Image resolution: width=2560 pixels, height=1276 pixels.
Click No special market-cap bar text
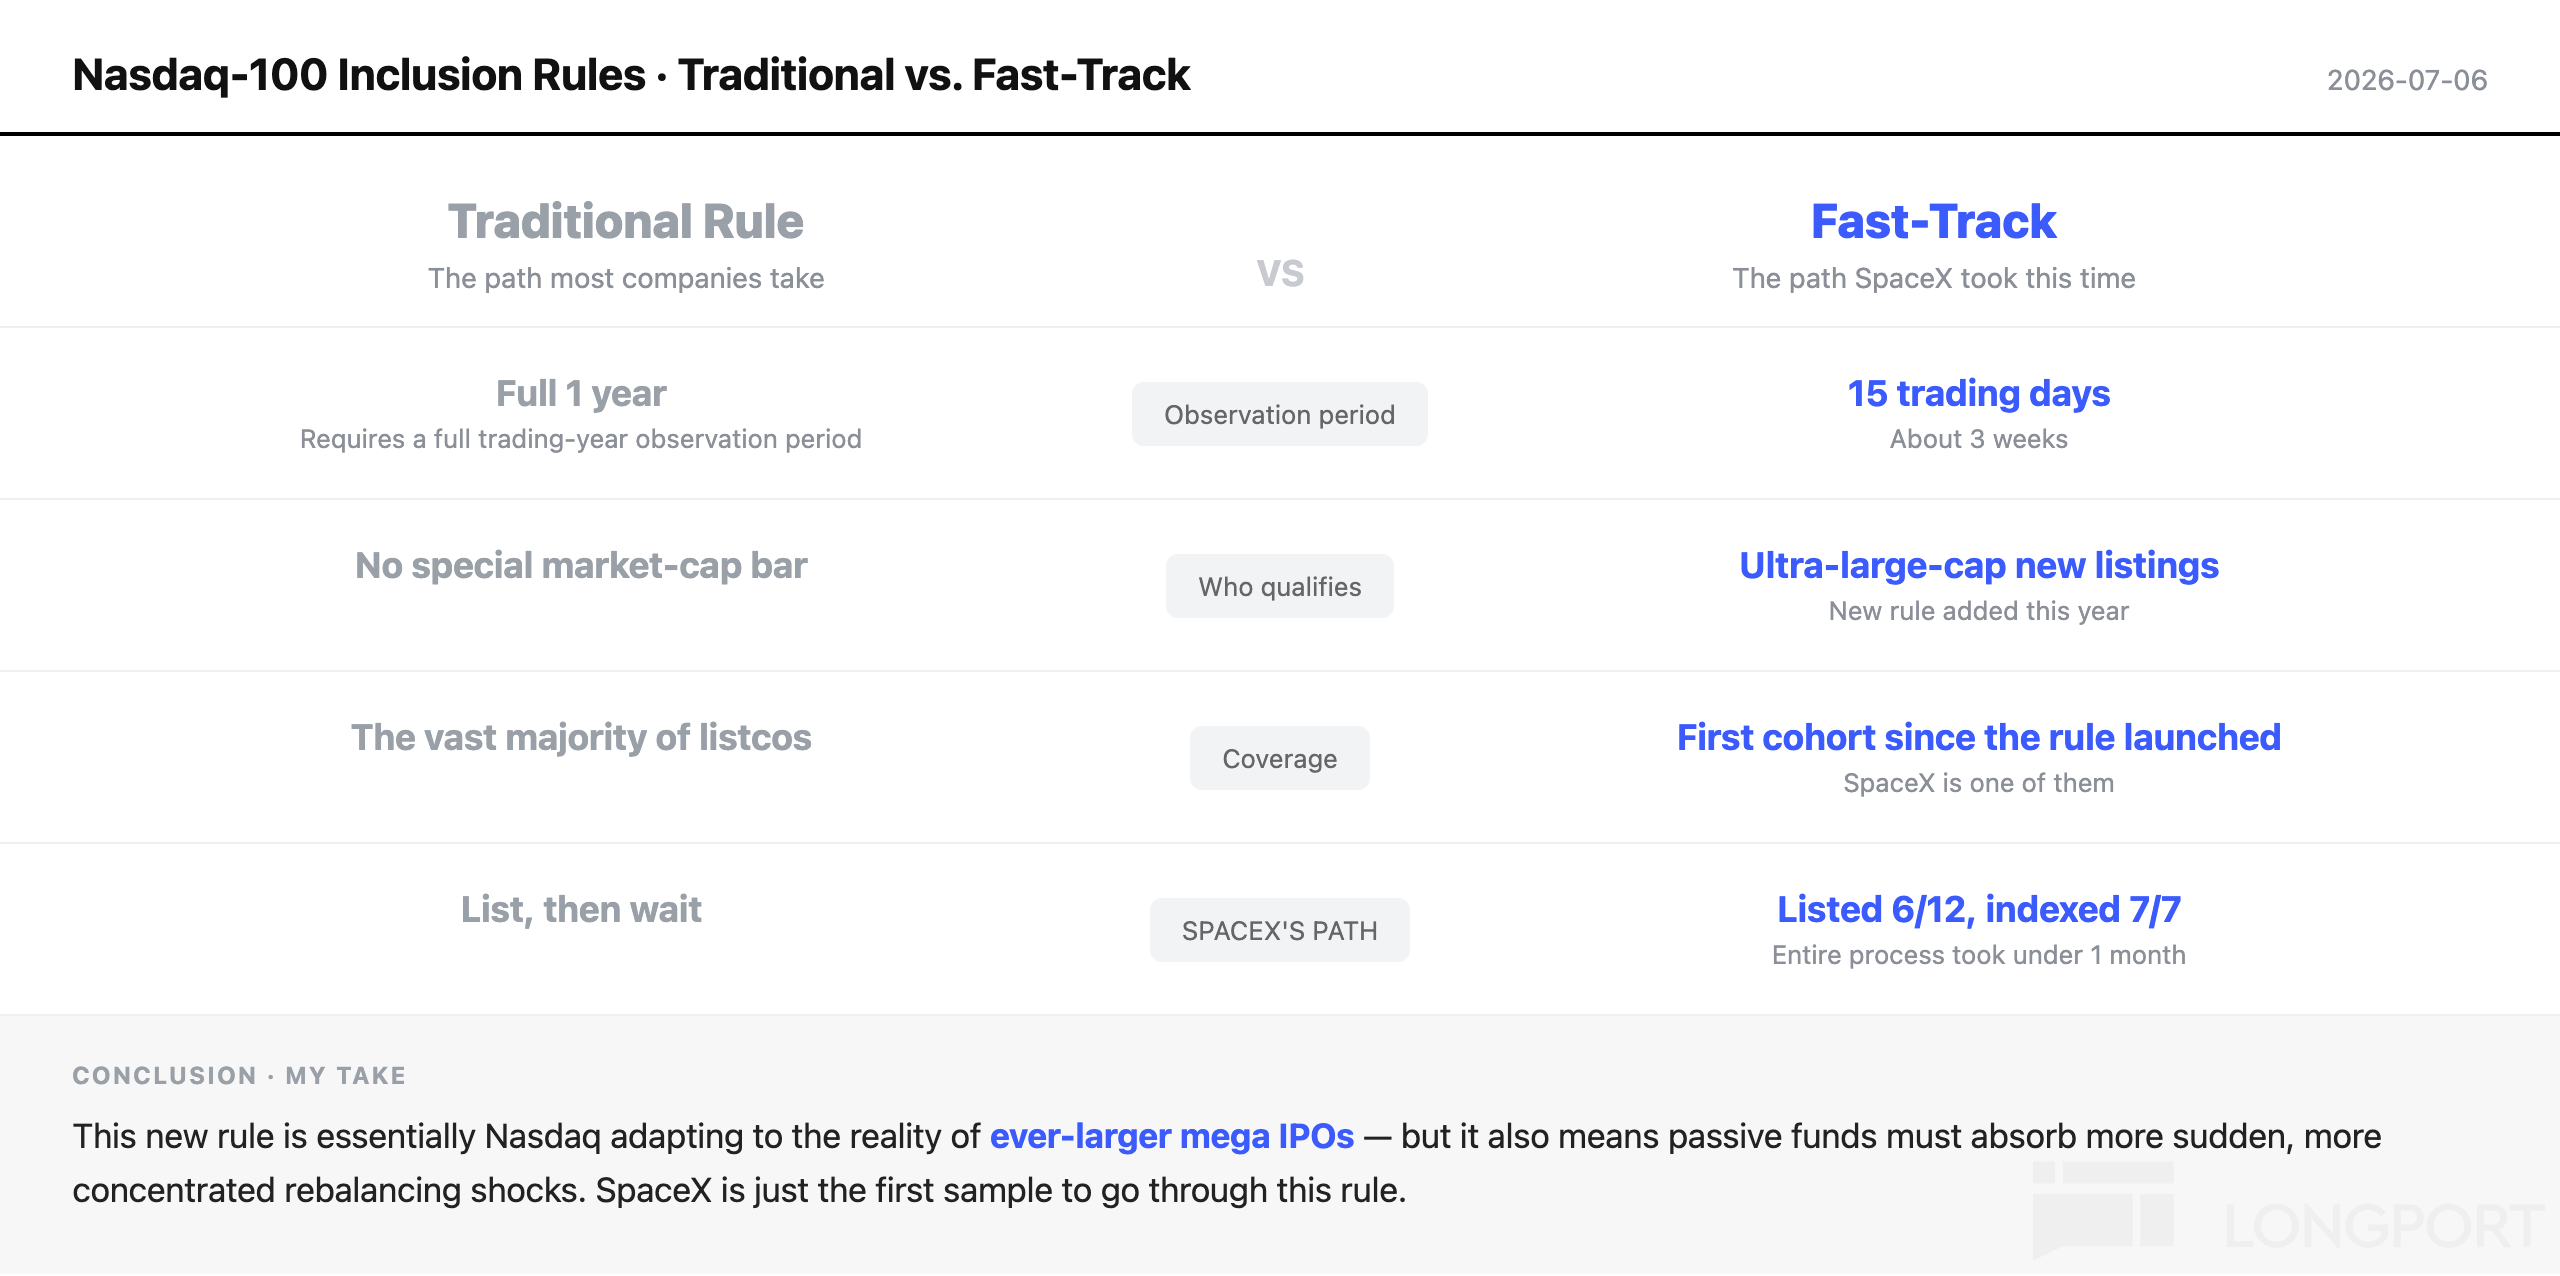[x=581, y=565]
